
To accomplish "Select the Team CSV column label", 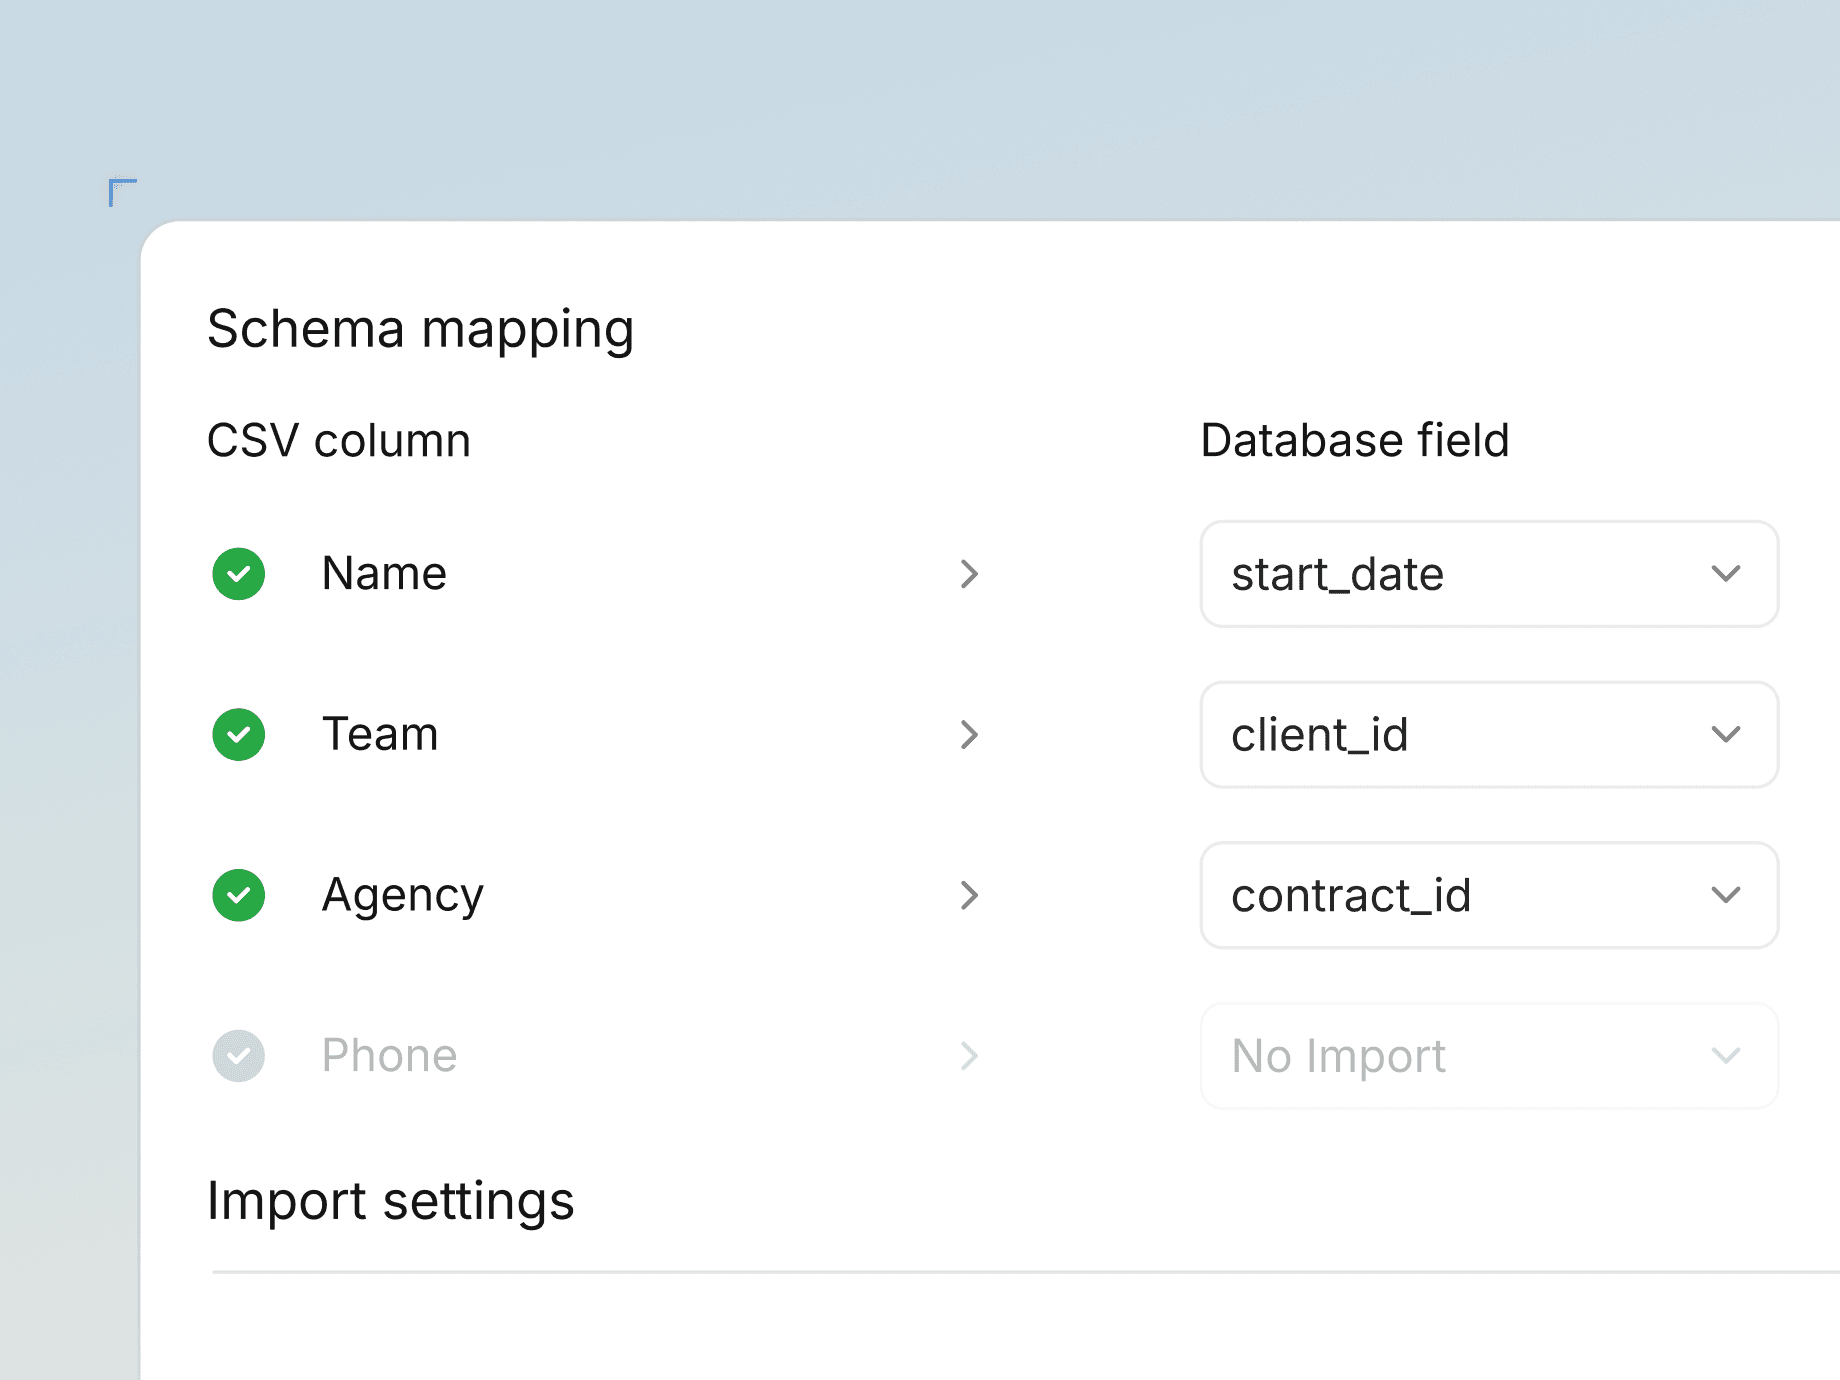I will pyautogui.click(x=380, y=735).
